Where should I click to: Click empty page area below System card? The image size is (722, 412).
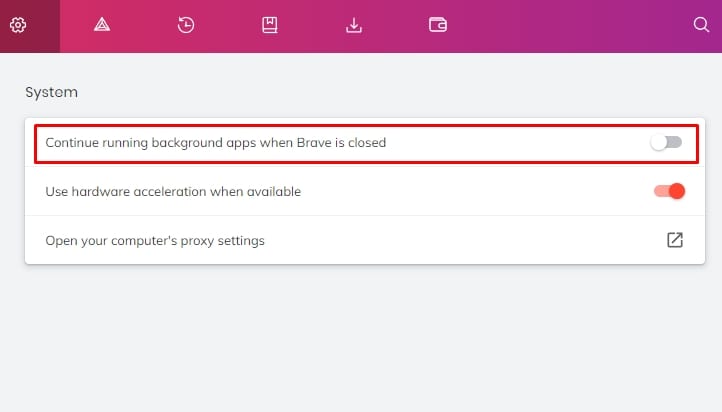pos(361,338)
